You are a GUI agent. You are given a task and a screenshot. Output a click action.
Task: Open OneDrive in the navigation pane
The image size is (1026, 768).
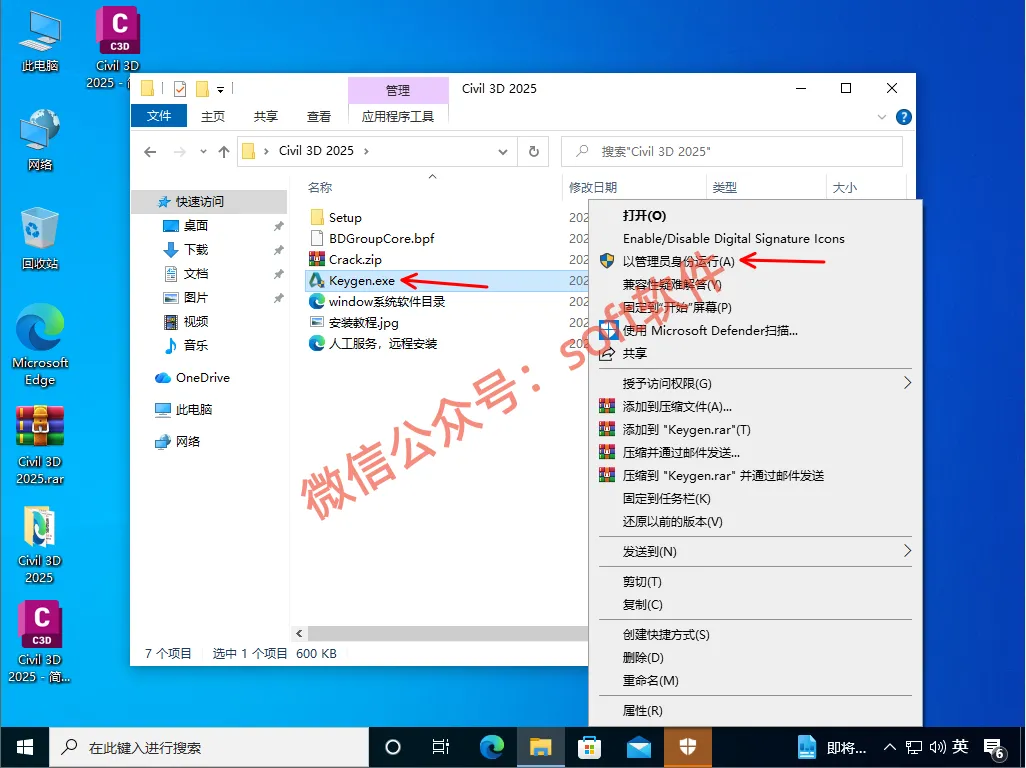[202, 377]
